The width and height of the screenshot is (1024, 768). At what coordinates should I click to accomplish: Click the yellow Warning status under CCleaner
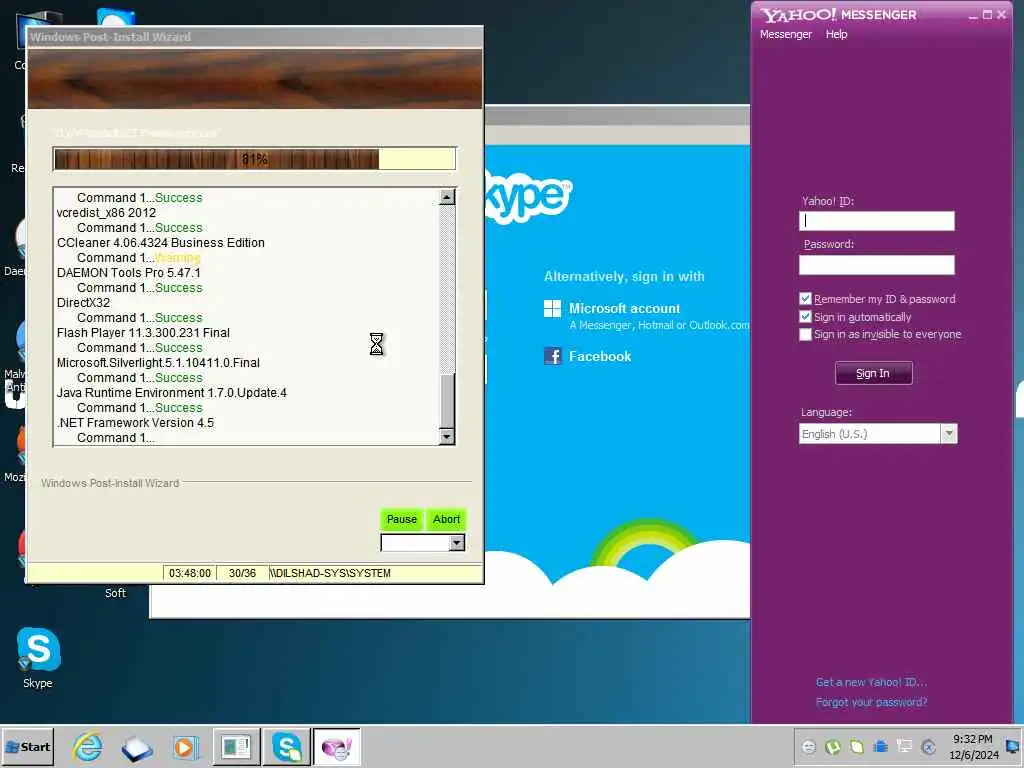tap(178, 258)
